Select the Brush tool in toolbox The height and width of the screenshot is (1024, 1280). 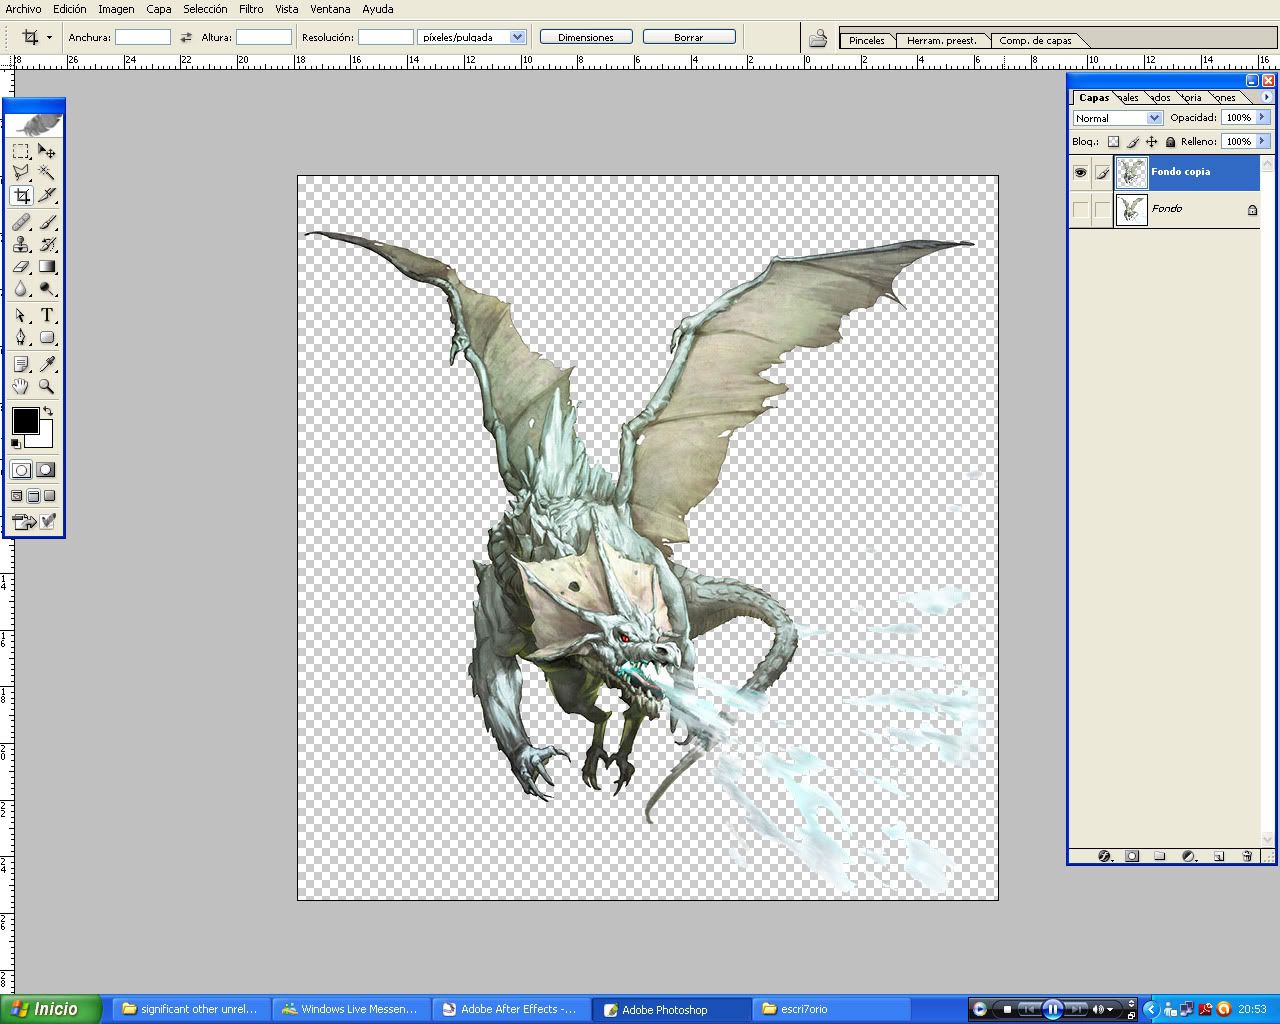[x=47, y=222]
